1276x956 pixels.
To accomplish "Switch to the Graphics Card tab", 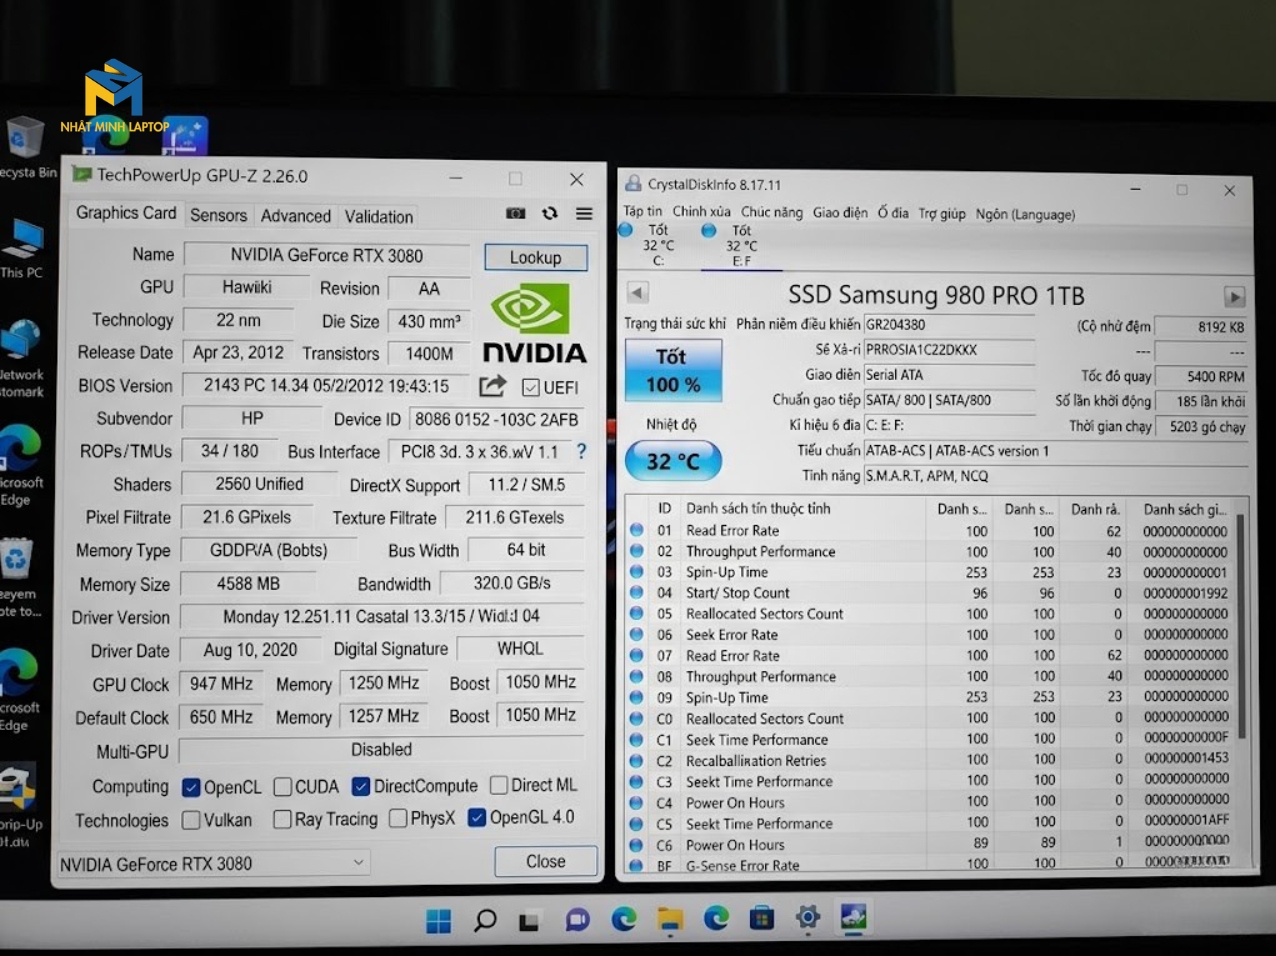I will click(x=126, y=213).
